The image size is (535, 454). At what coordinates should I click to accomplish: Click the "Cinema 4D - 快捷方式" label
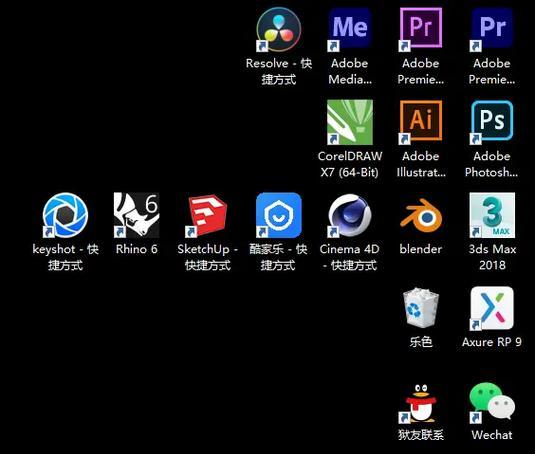coord(350,257)
